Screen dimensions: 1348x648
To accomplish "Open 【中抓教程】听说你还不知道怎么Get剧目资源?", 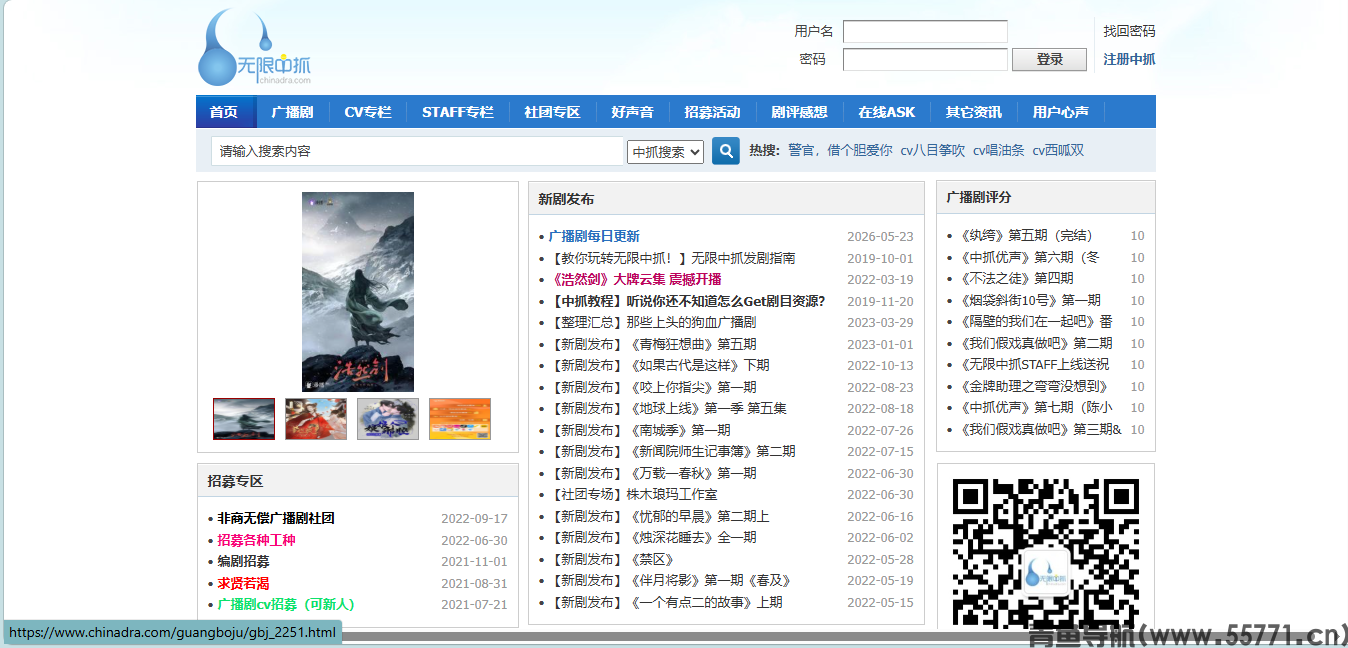I will click(x=687, y=301).
